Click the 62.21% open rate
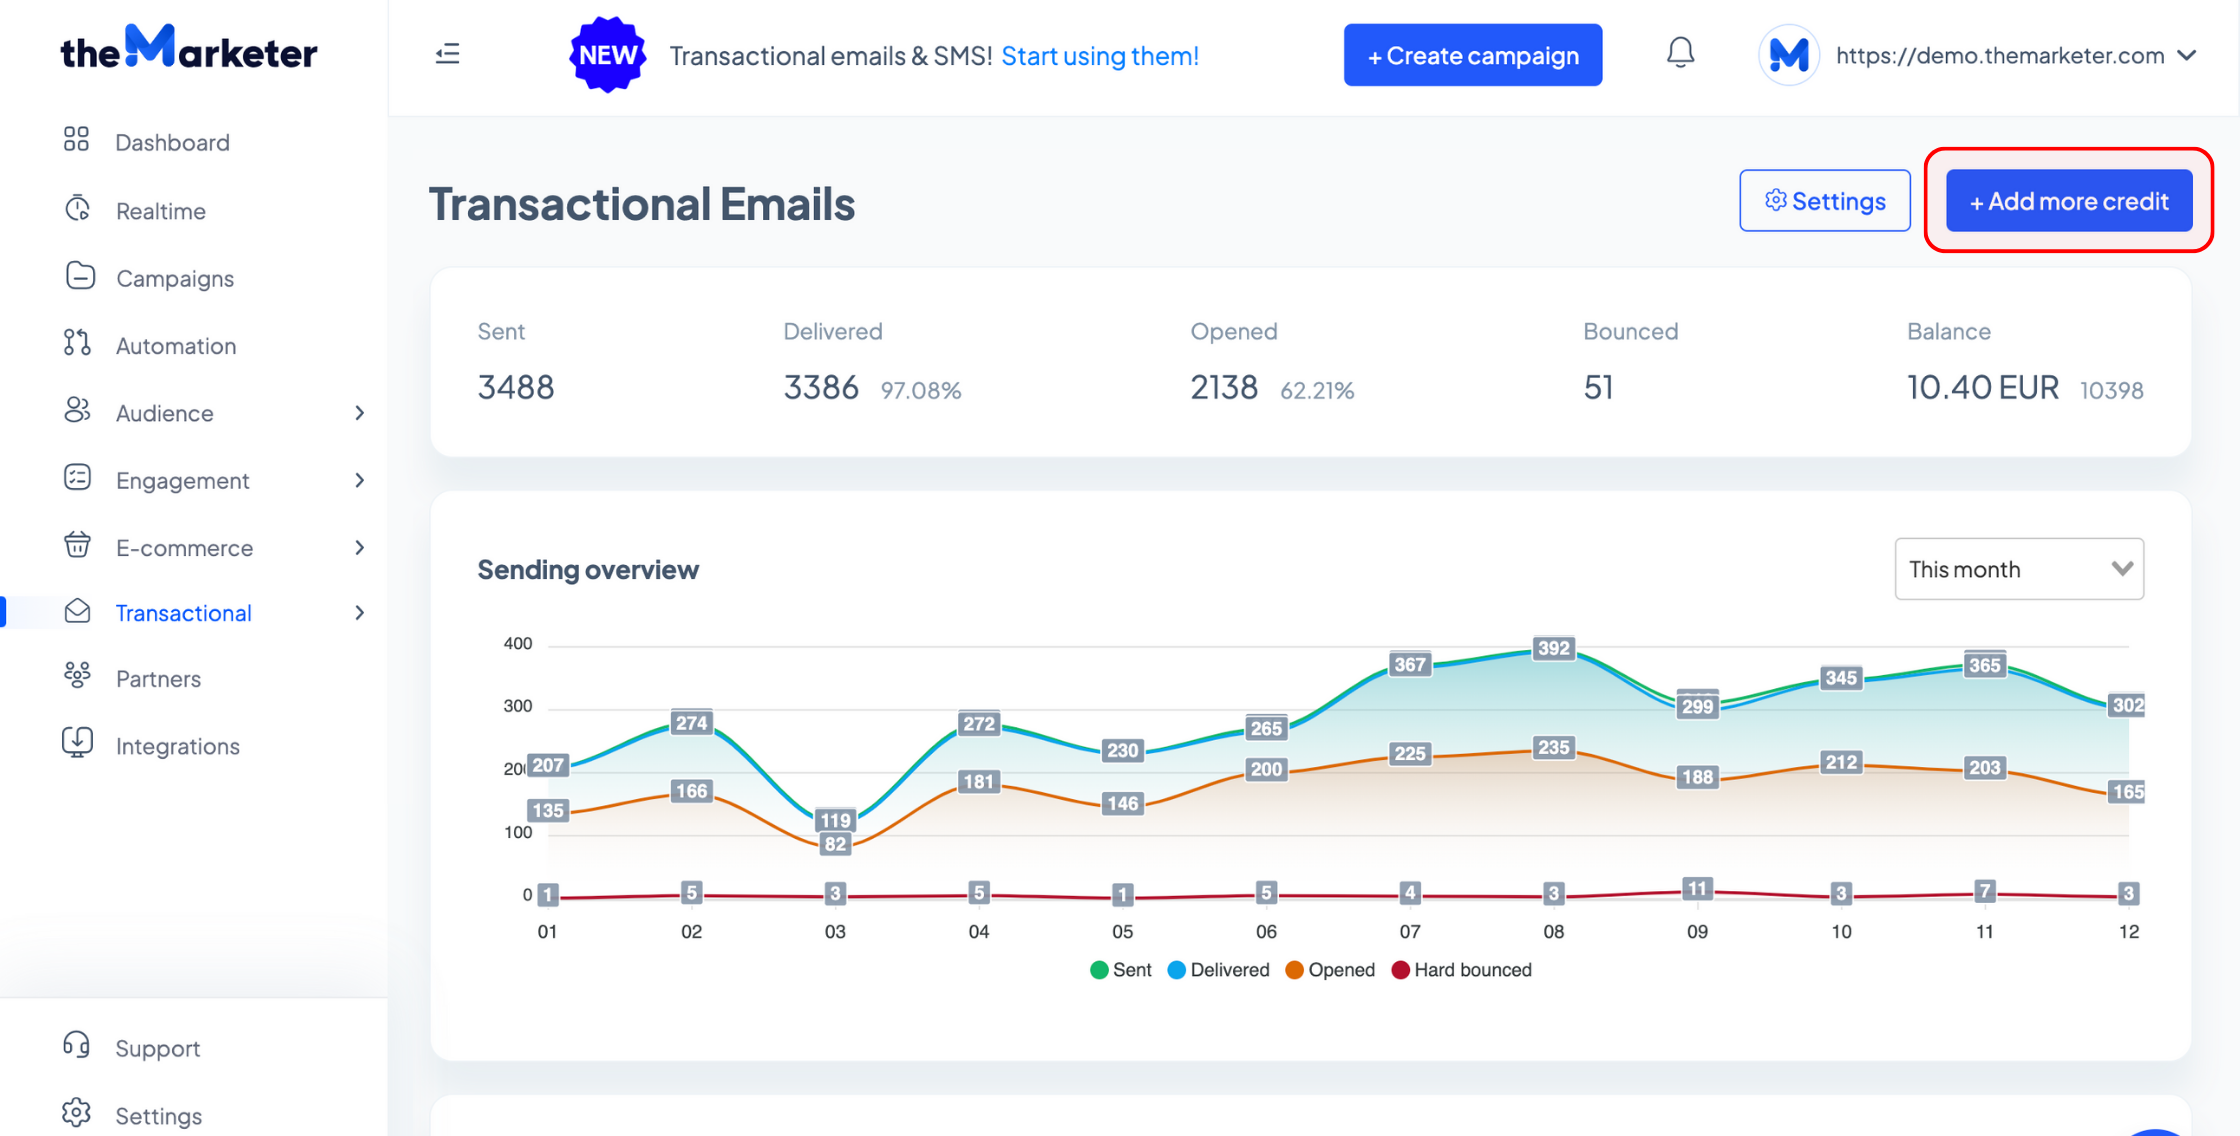 coord(1317,390)
